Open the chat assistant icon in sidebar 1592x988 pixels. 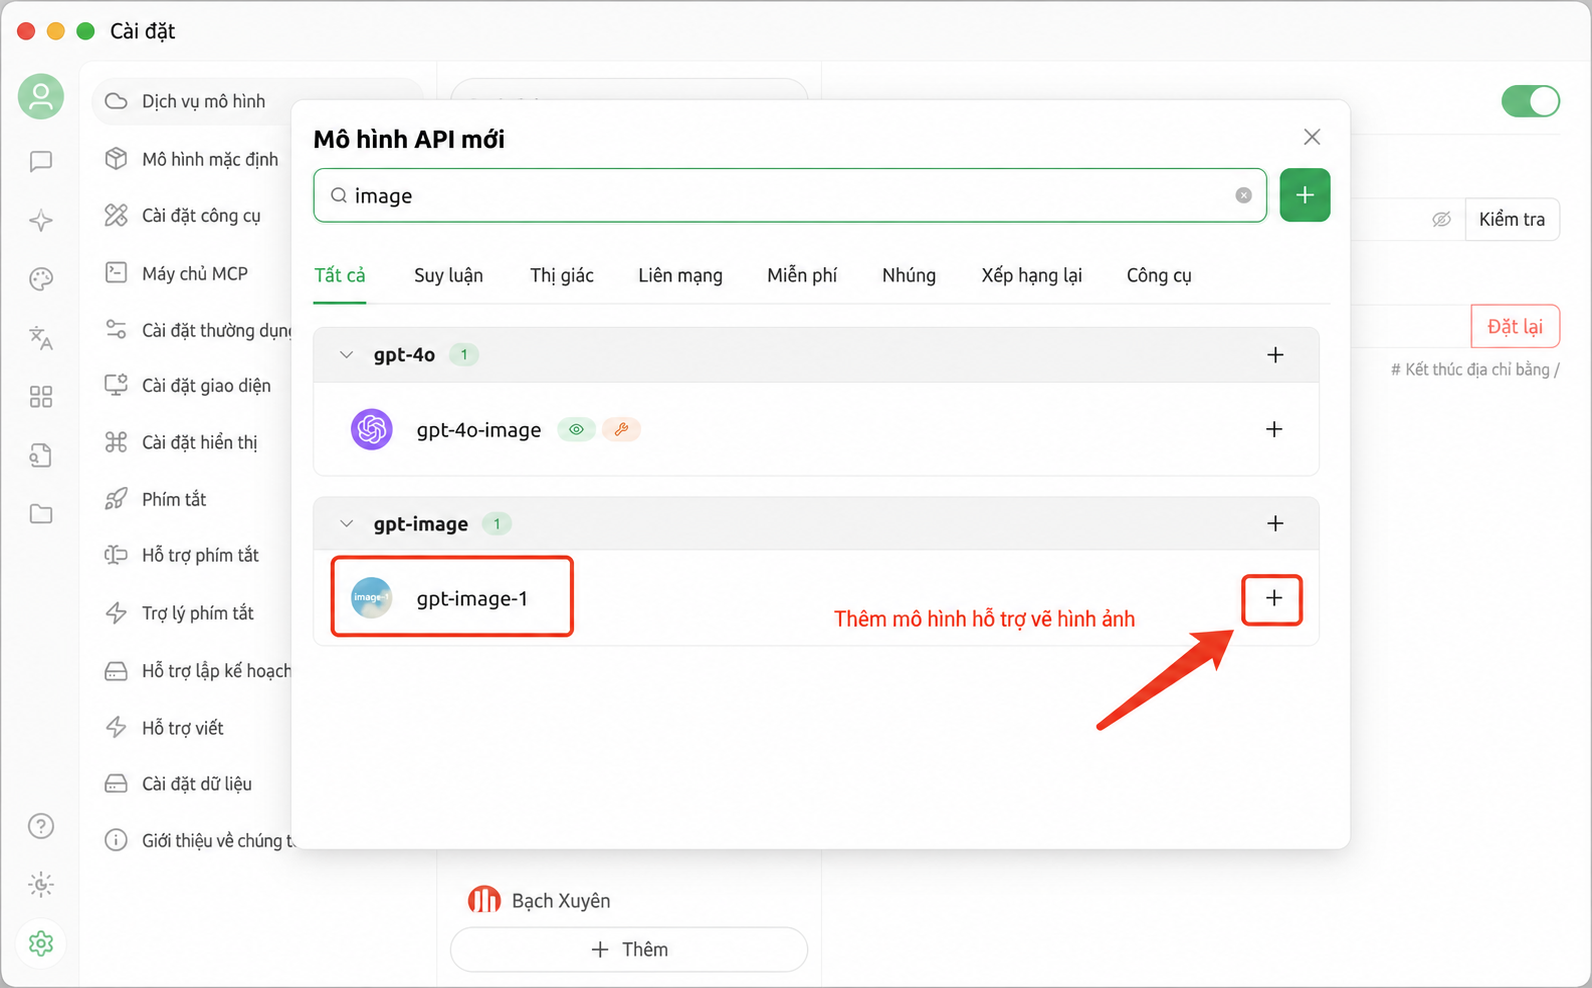click(x=41, y=161)
